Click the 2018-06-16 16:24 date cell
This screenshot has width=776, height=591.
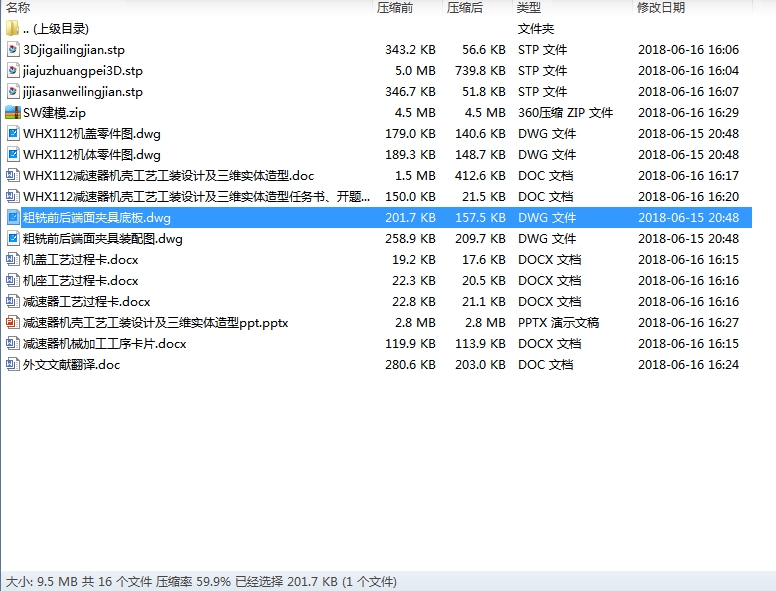[x=688, y=365]
